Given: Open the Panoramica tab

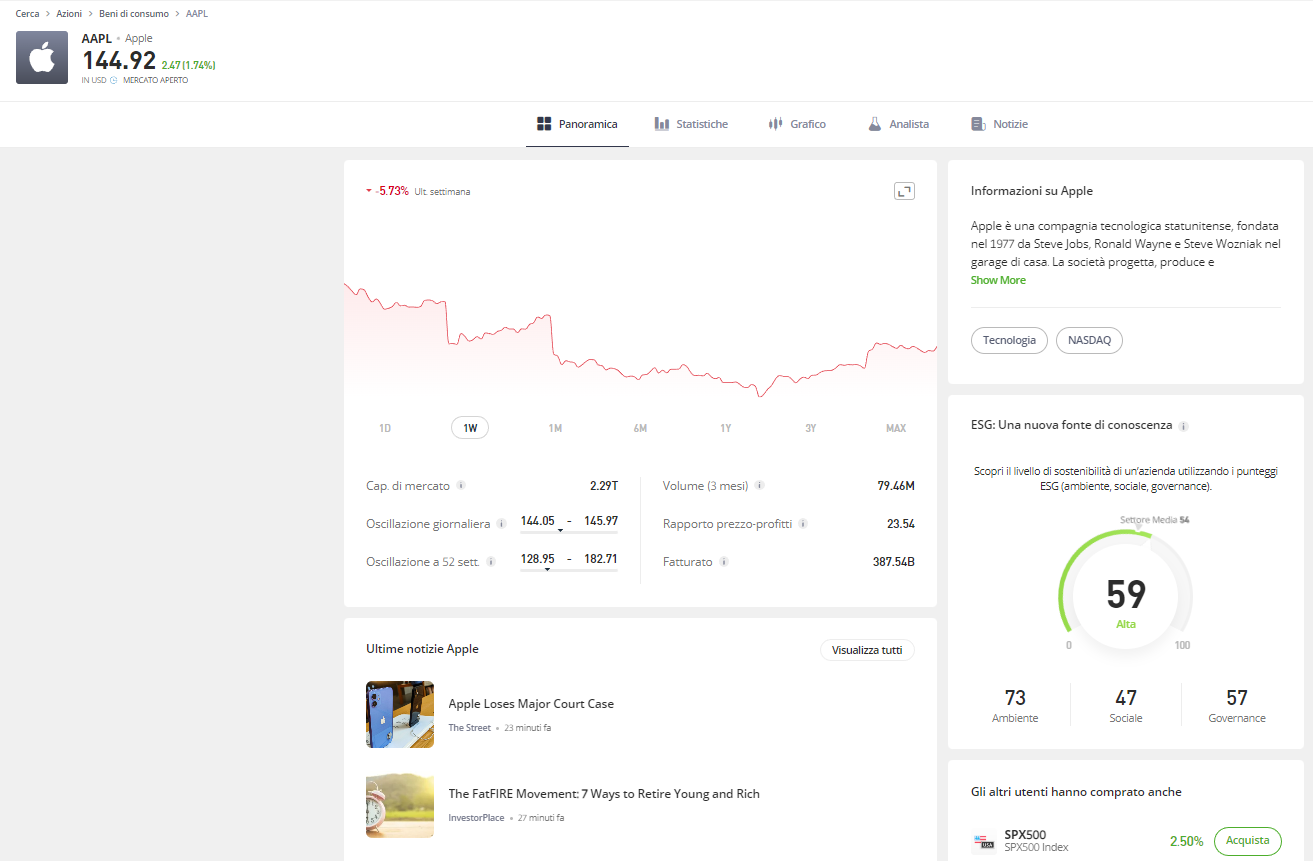Looking at the screenshot, I should [x=577, y=124].
